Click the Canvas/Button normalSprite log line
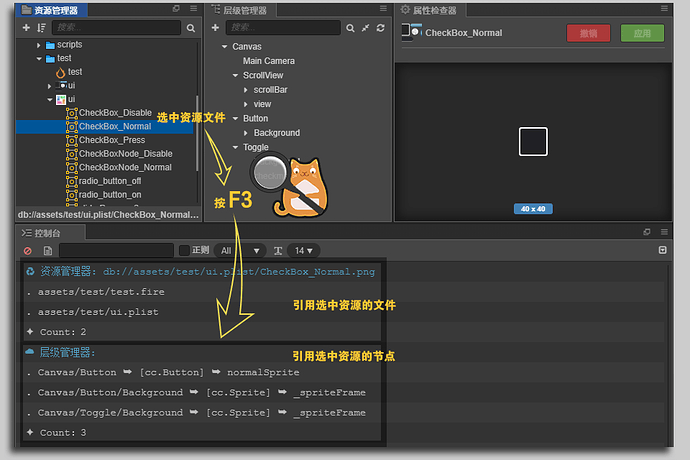 [x=169, y=372]
